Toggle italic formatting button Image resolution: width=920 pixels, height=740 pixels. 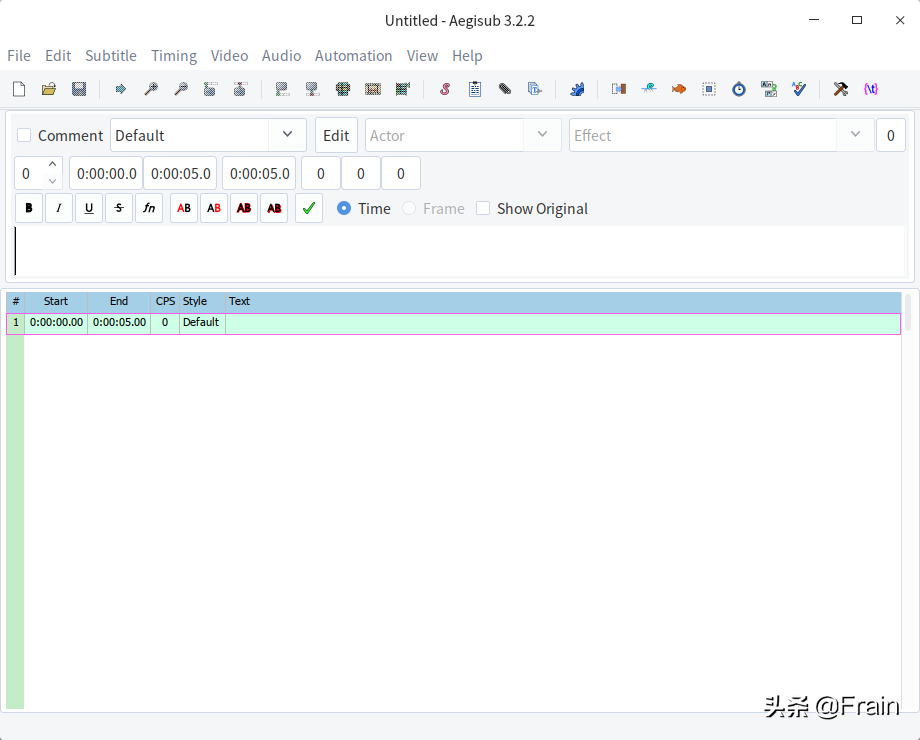tap(59, 208)
